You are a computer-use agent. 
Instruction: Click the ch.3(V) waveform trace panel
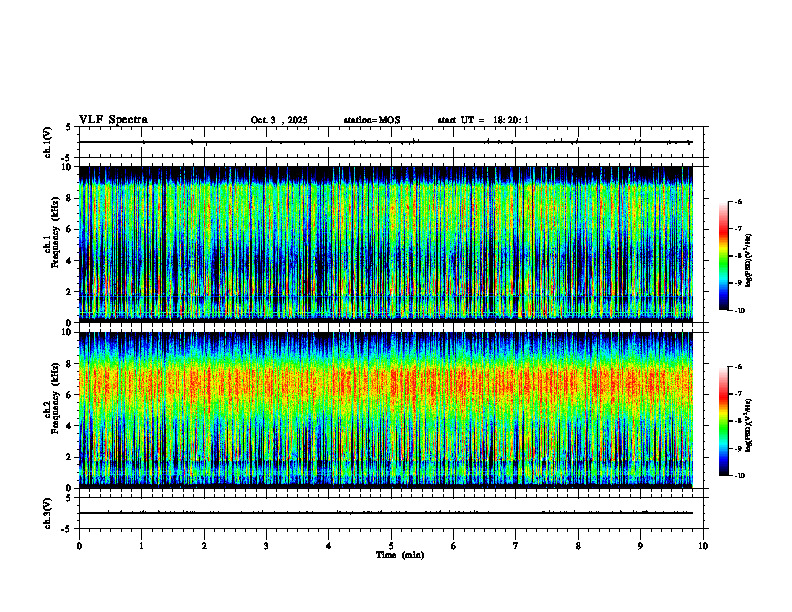tap(391, 513)
